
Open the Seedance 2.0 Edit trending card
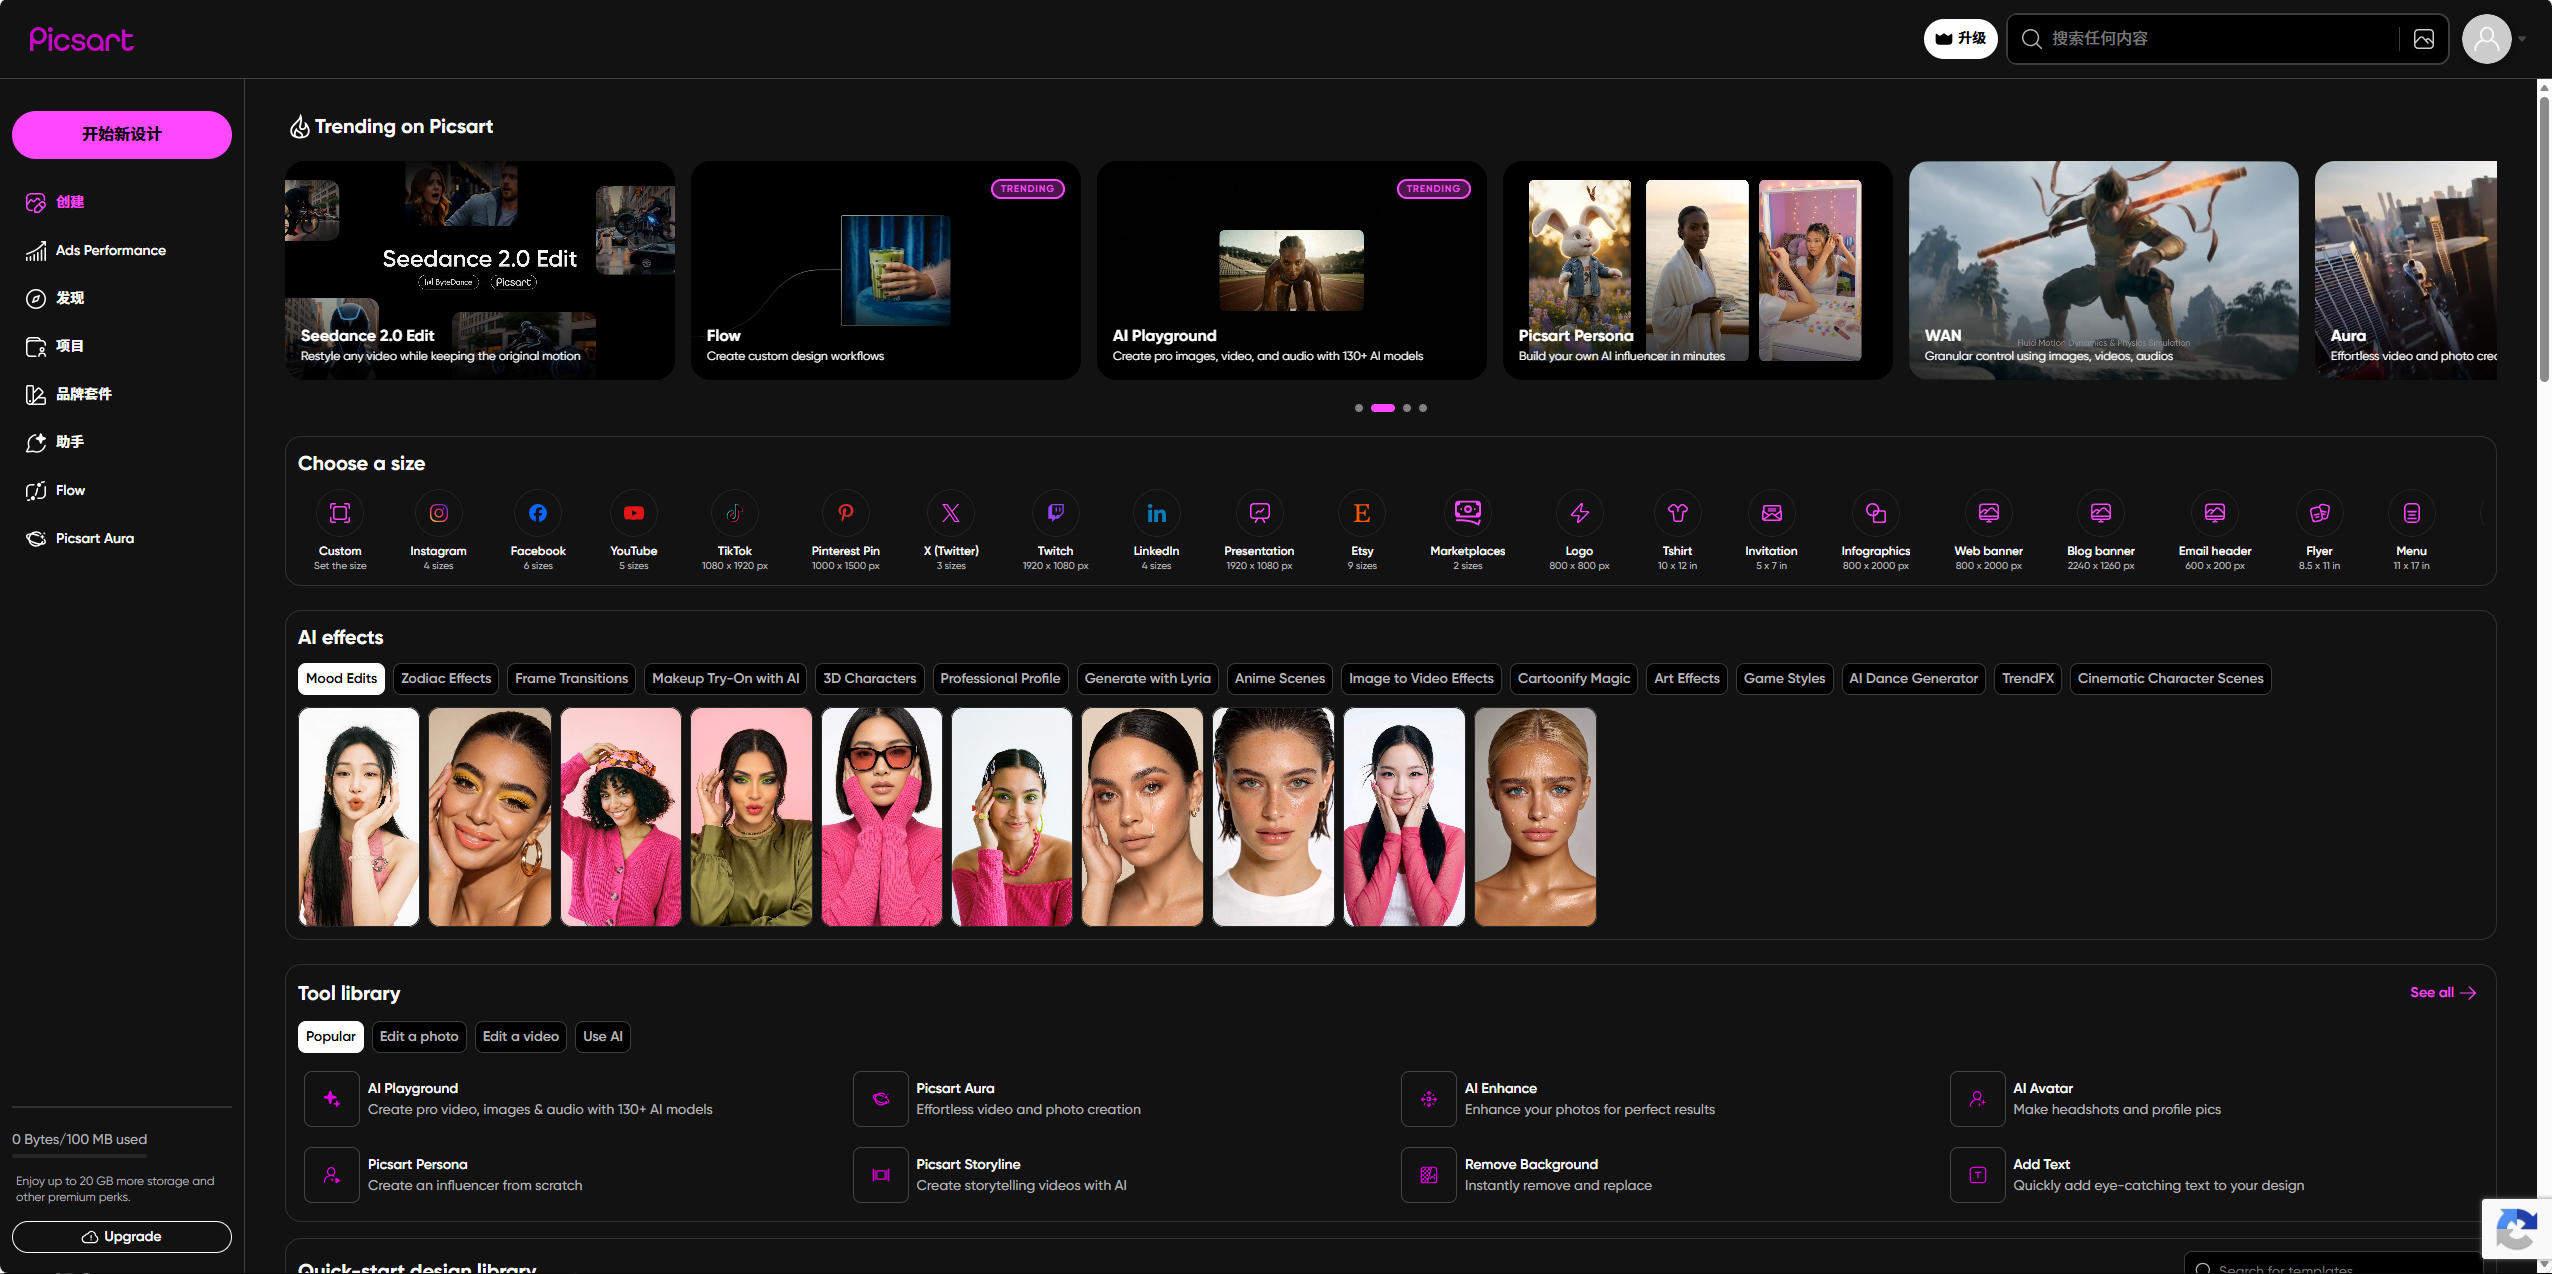coord(480,270)
